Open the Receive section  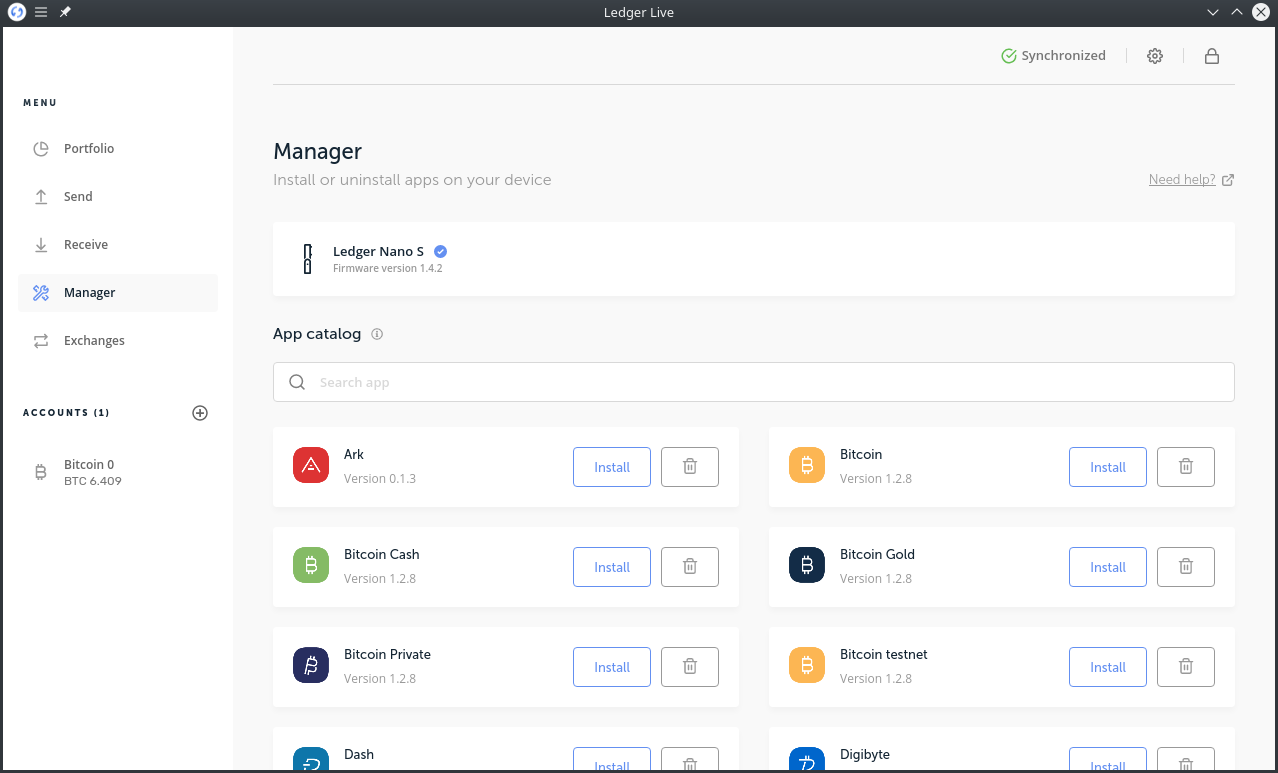(x=85, y=244)
